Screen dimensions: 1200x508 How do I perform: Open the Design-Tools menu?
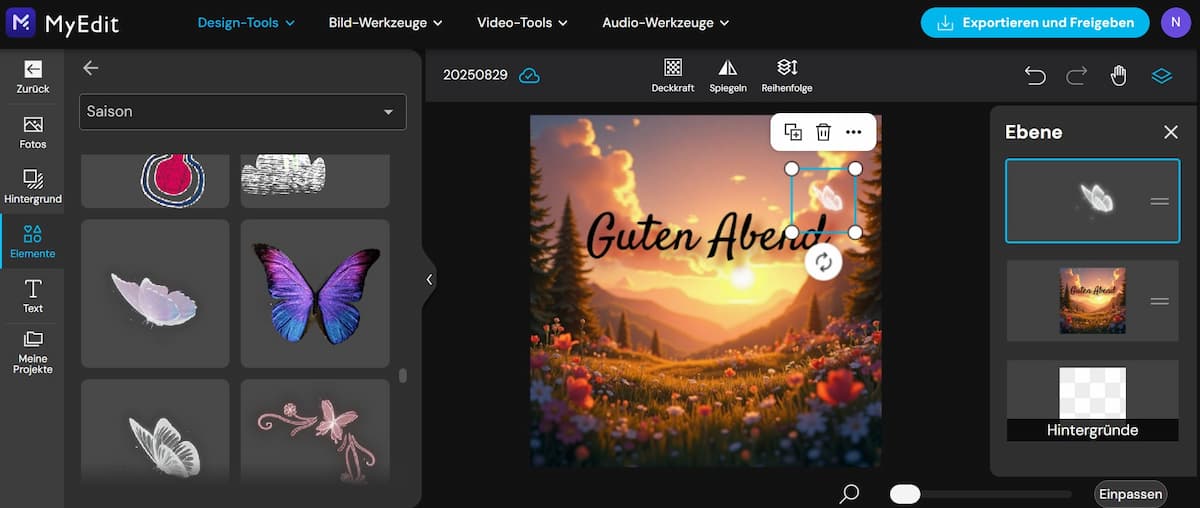pyautogui.click(x=246, y=22)
